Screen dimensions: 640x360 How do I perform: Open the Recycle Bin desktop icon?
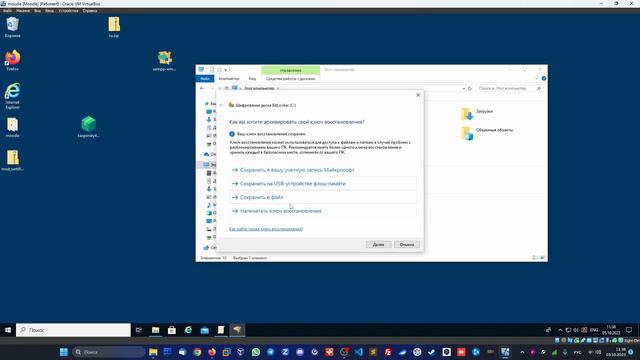13,27
